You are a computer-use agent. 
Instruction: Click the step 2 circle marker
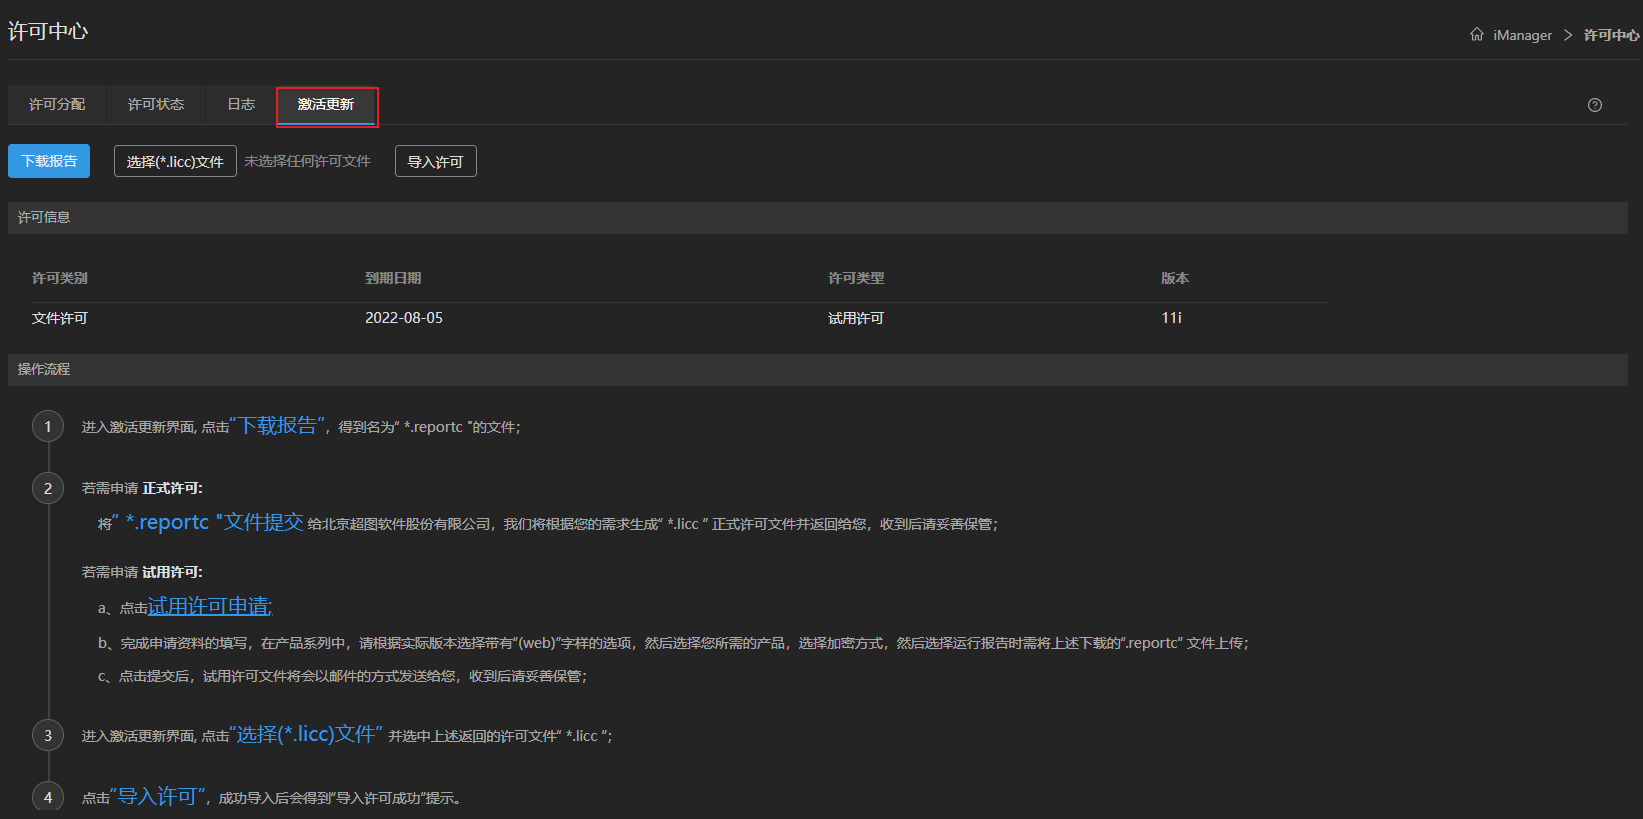(47, 488)
